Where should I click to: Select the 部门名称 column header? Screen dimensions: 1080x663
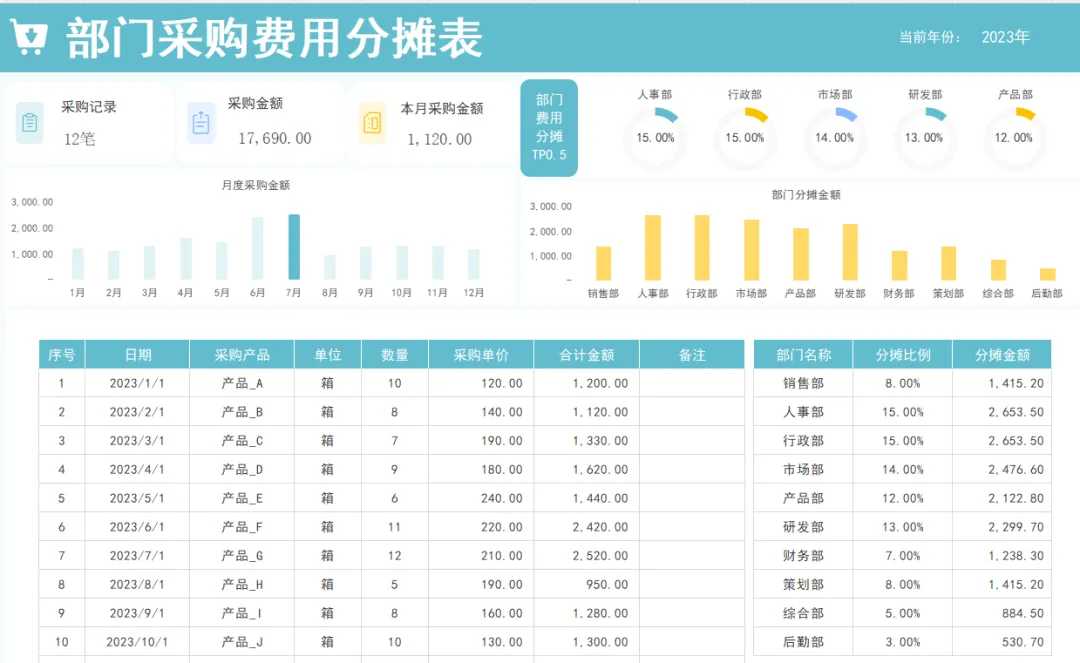click(803, 355)
